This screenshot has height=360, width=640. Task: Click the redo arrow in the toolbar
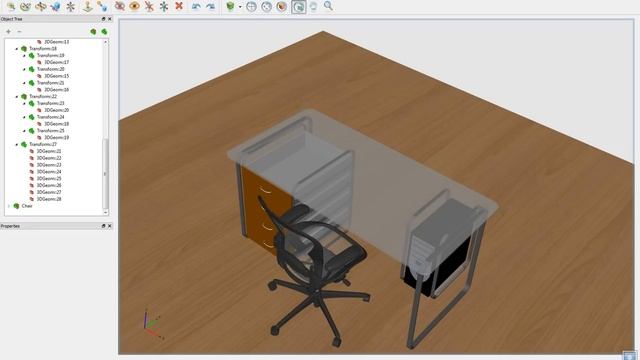tap(211, 6)
